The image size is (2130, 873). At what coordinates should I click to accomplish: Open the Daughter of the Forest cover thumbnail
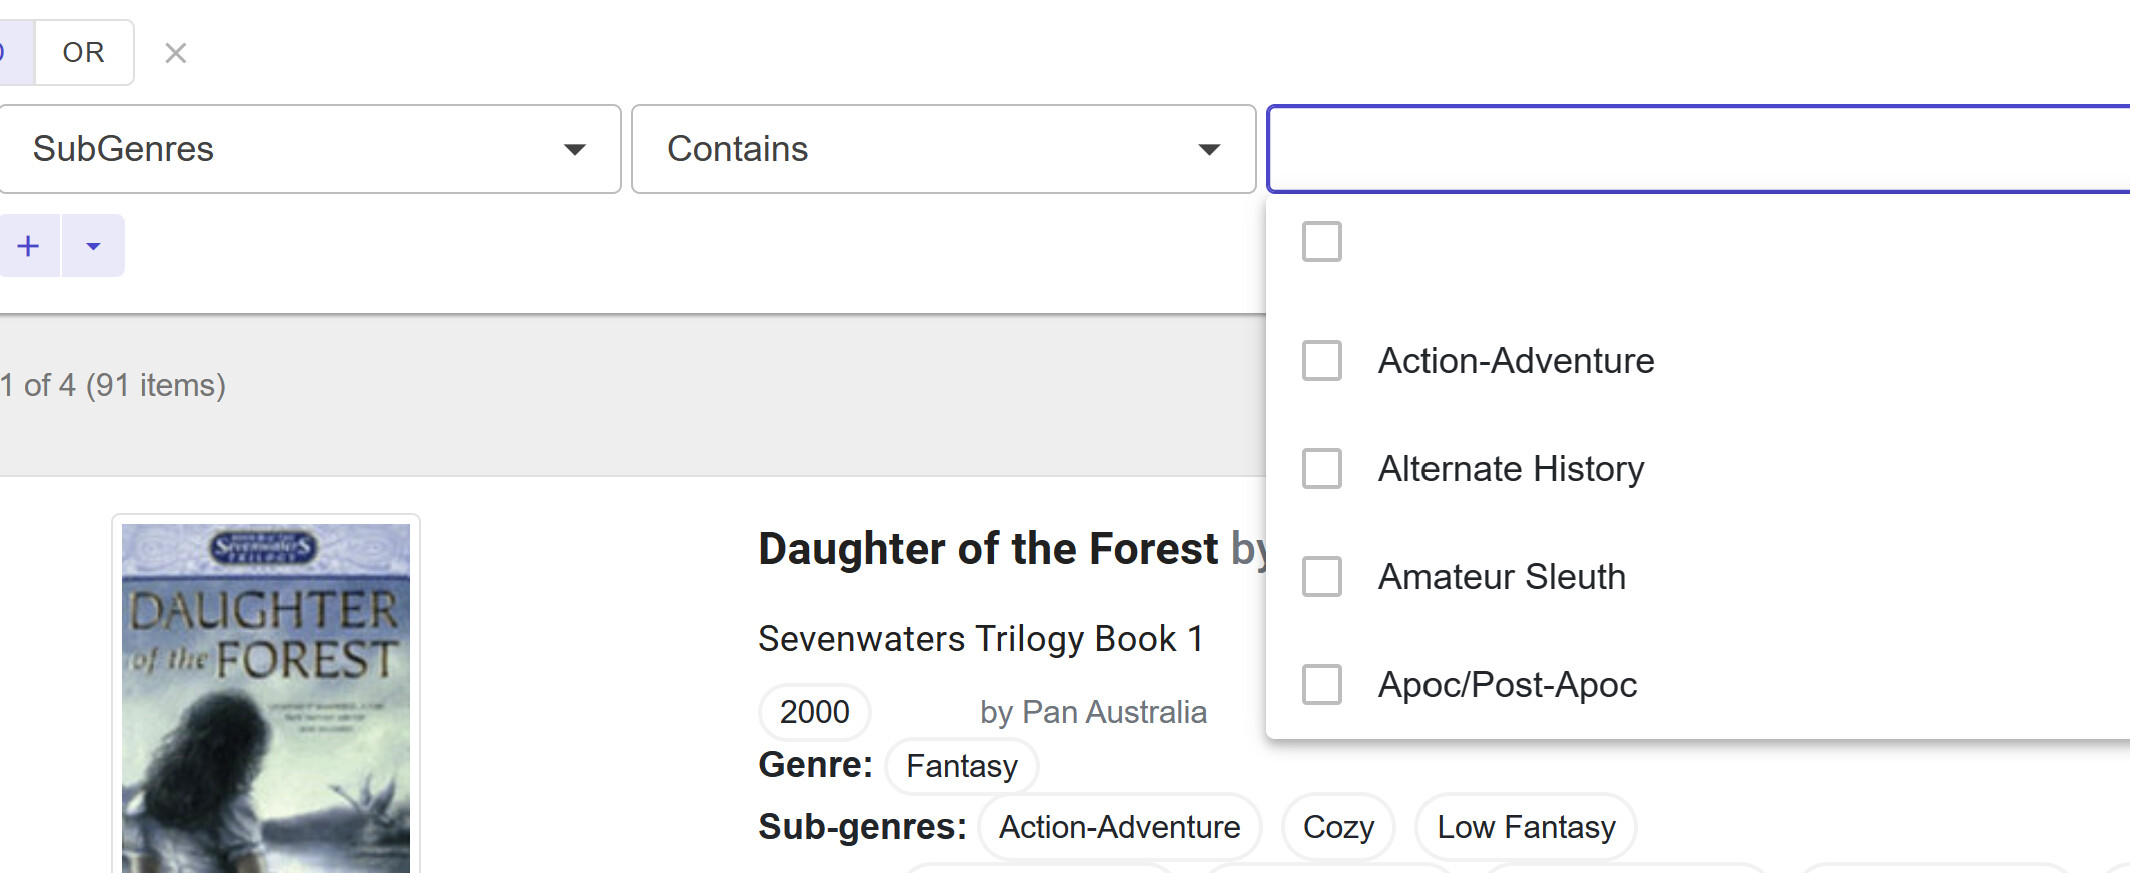pyautogui.click(x=266, y=696)
